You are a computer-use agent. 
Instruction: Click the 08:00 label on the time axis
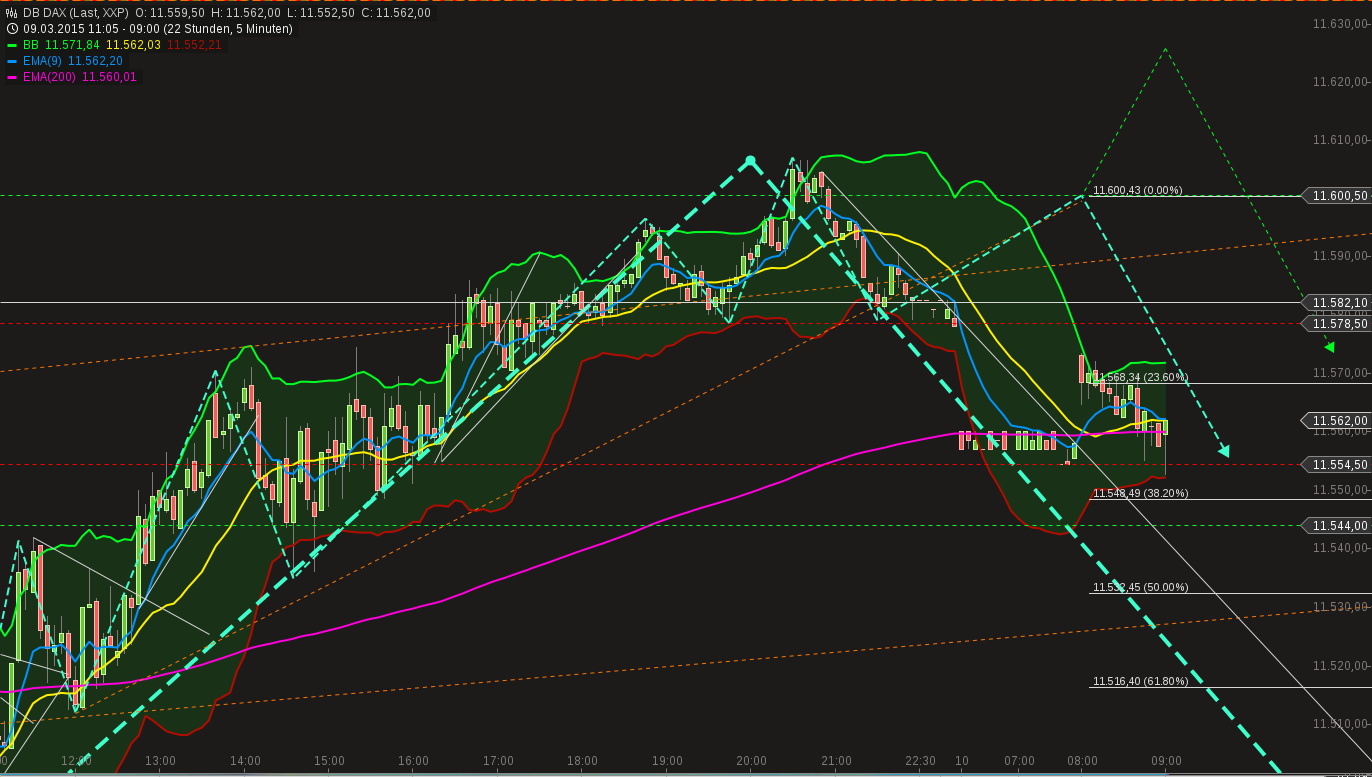coord(1082,761)
